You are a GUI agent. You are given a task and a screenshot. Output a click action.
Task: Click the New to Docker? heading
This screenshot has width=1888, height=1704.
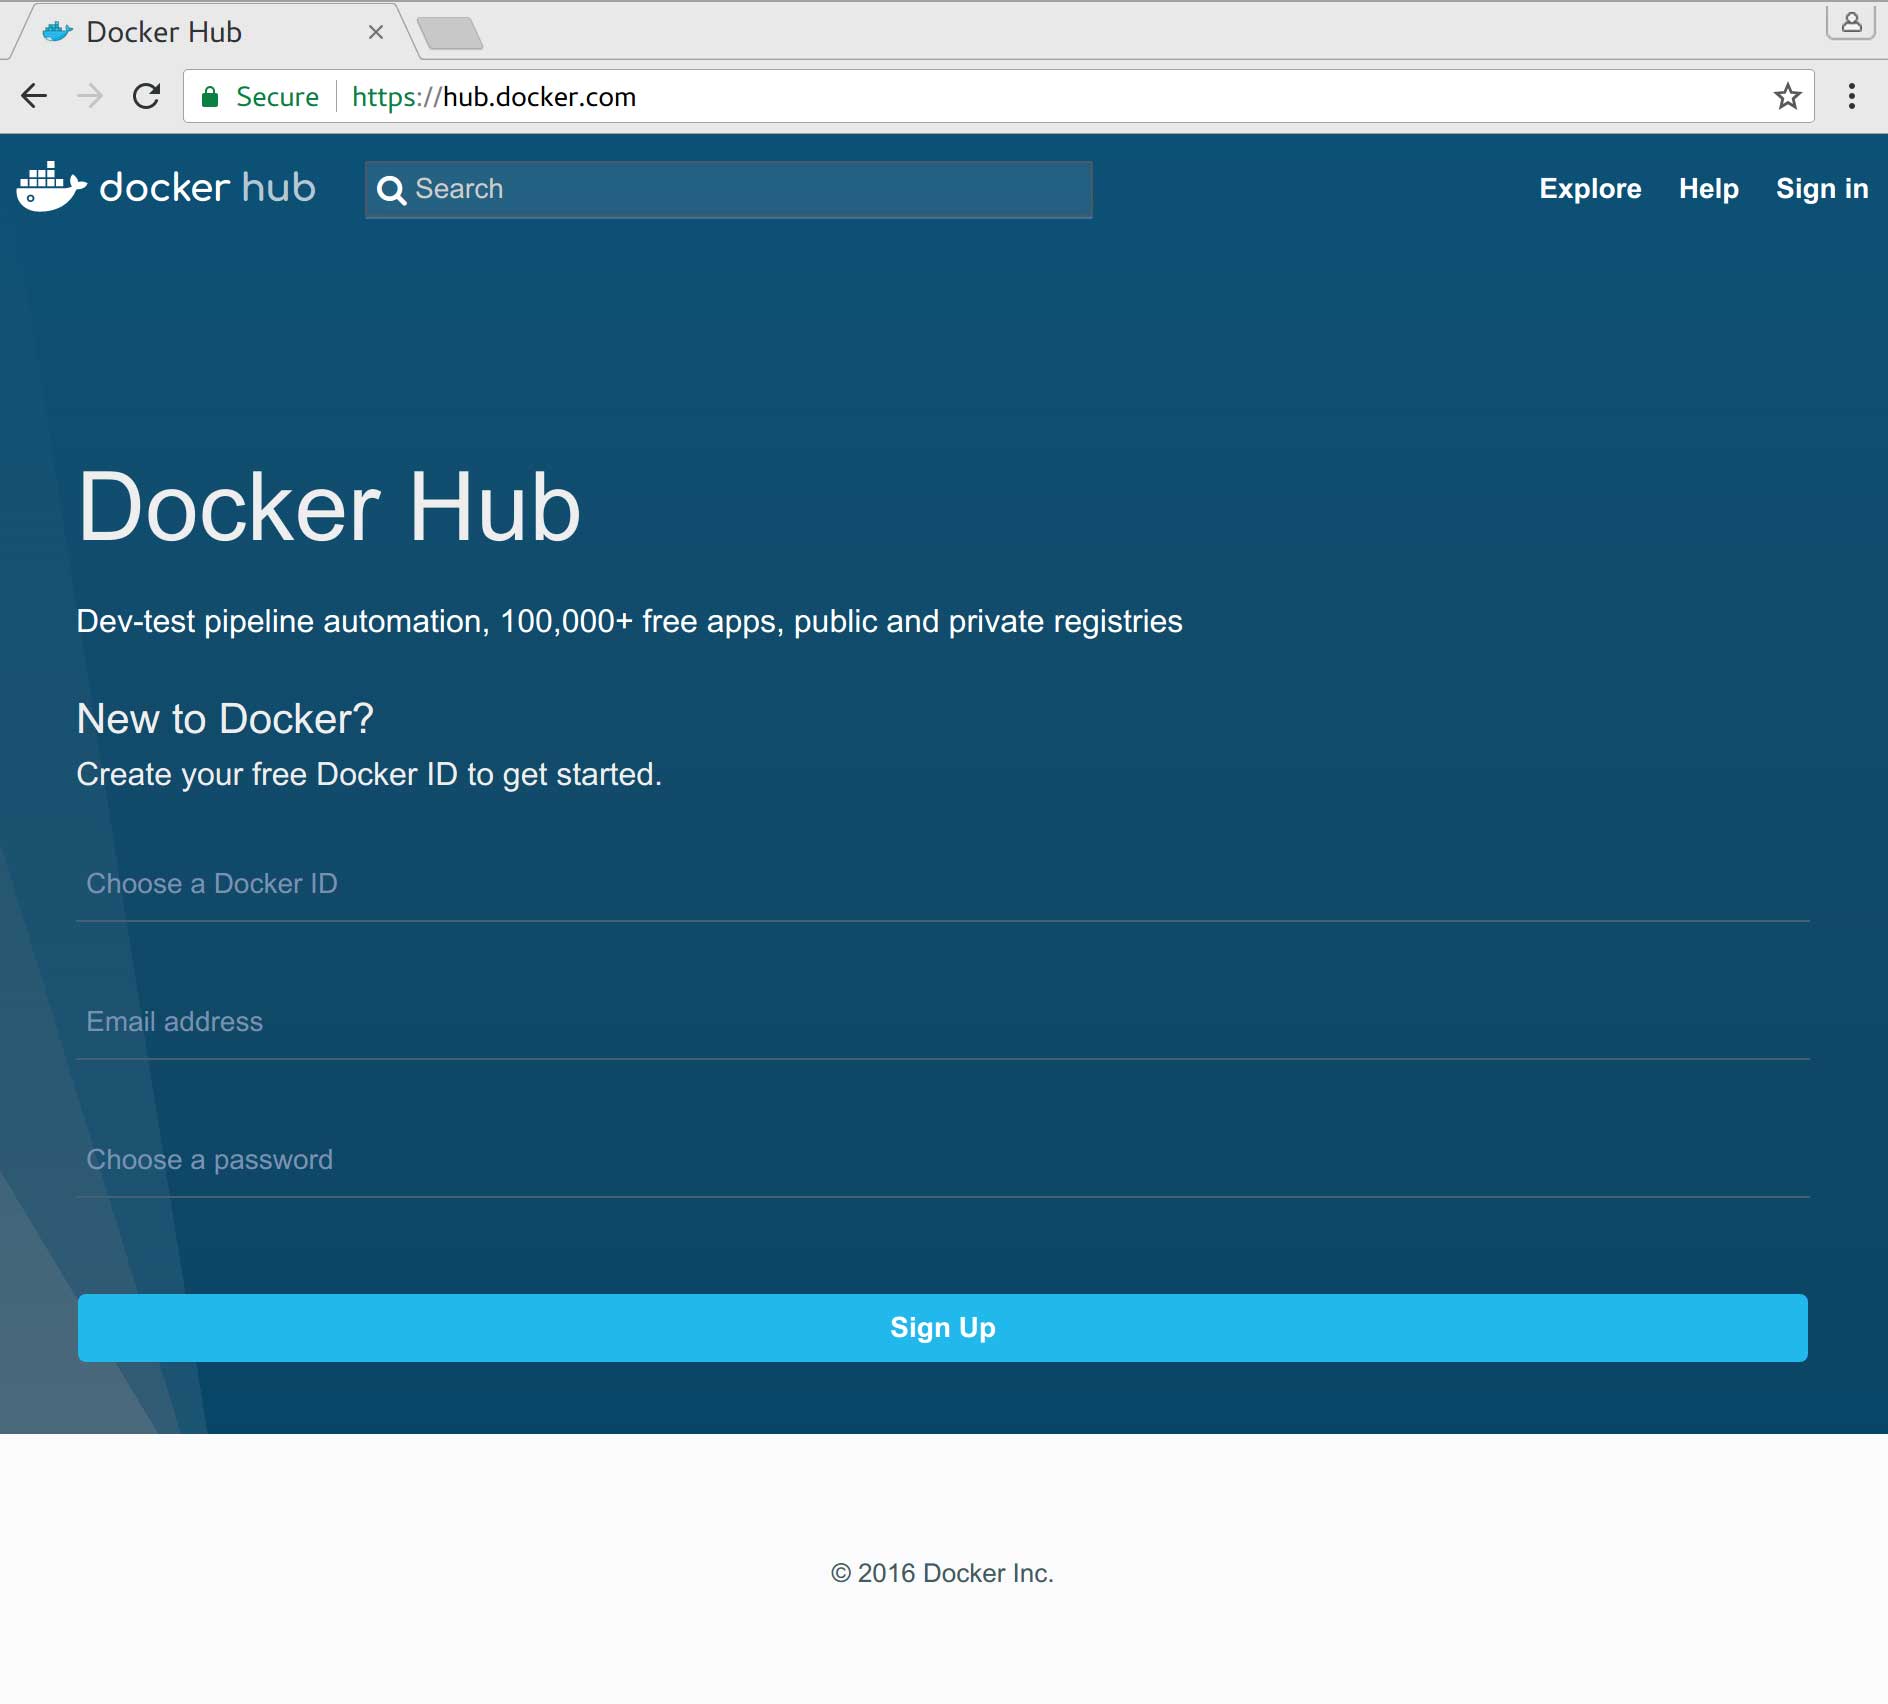[225, 719]
